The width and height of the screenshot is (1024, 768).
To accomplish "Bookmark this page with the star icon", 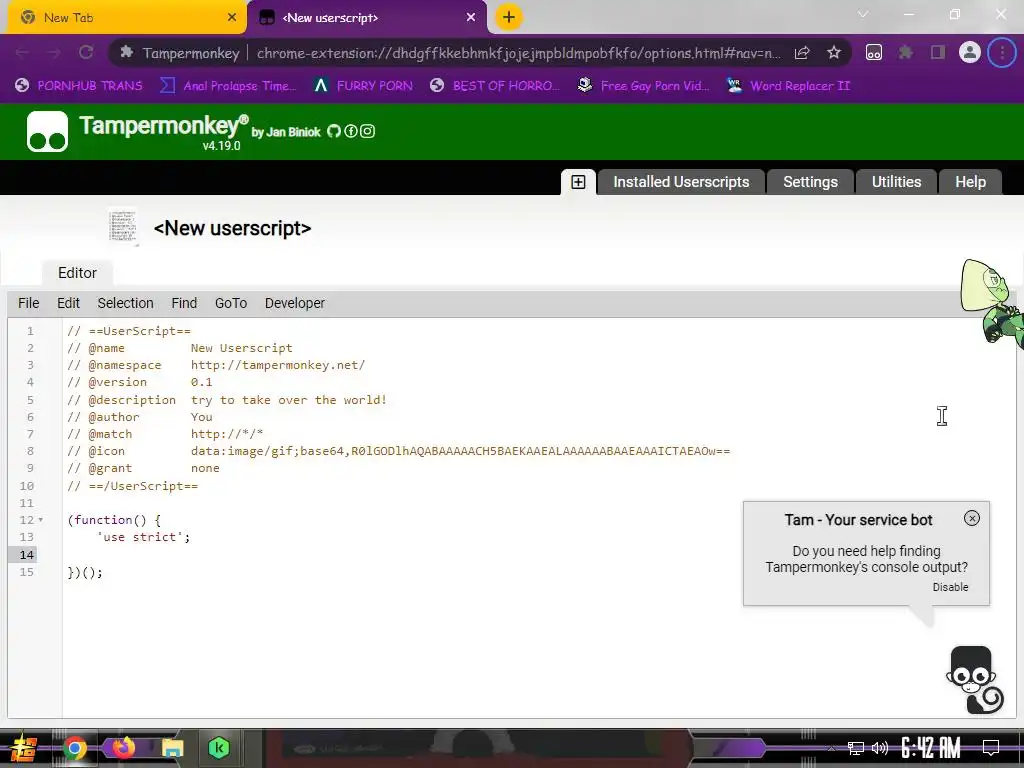I will (x=833, y=53).
